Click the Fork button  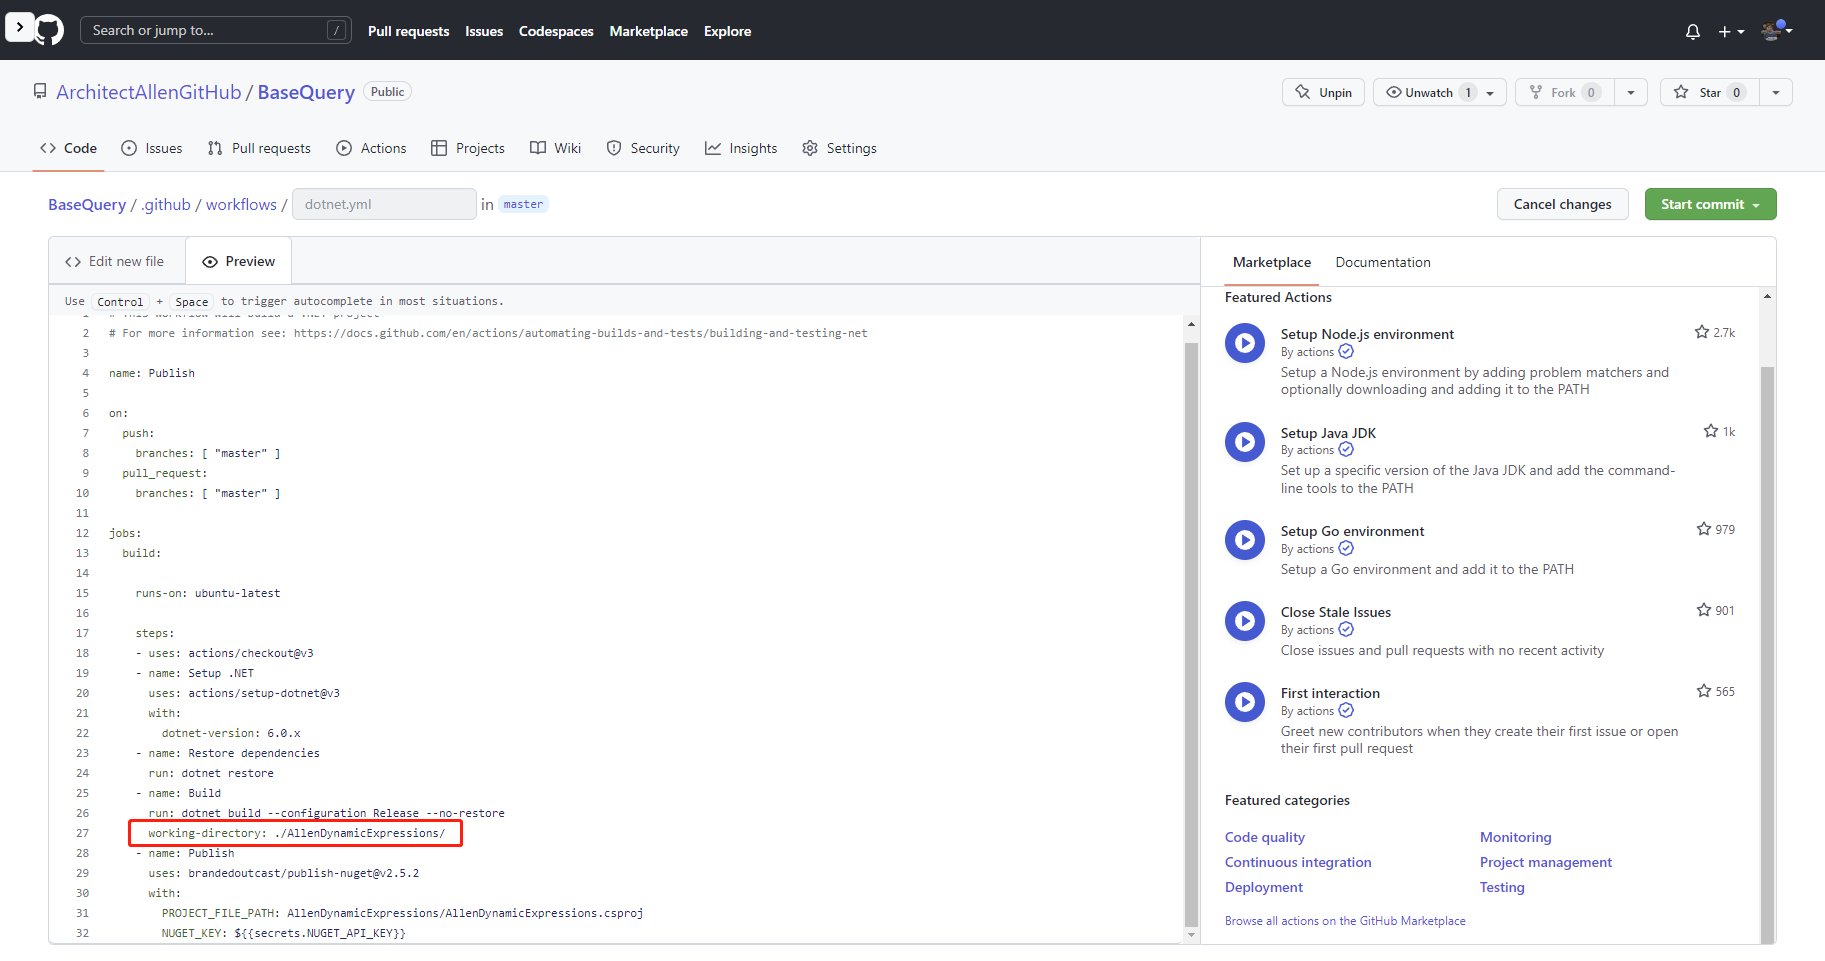1565,92
